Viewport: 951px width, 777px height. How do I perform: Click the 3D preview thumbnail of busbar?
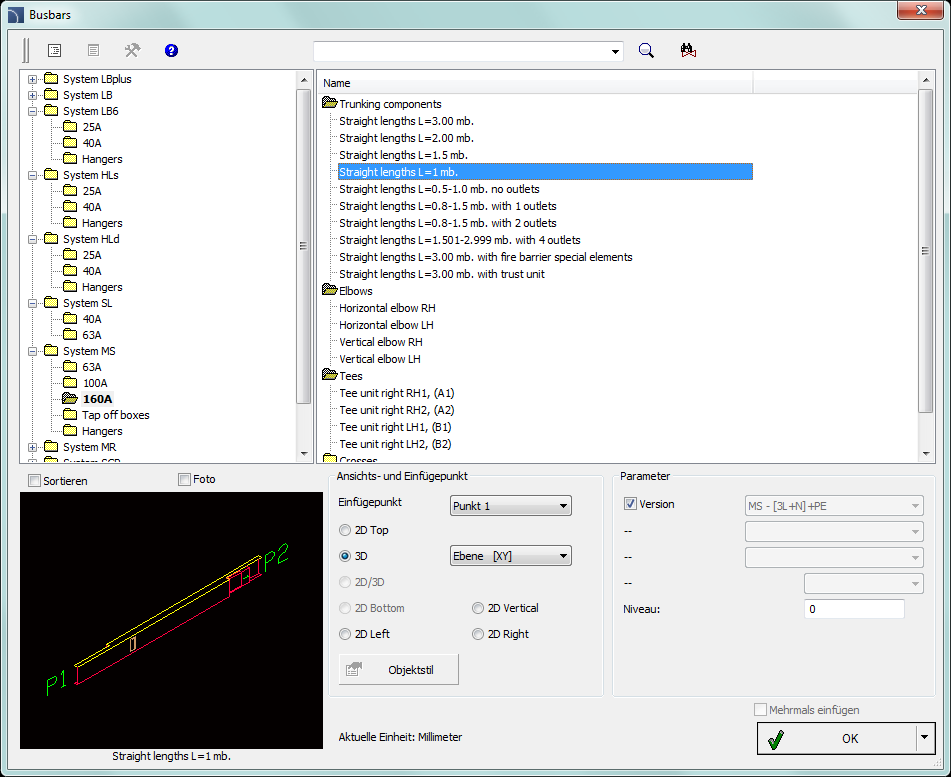(x=169, y=620)
